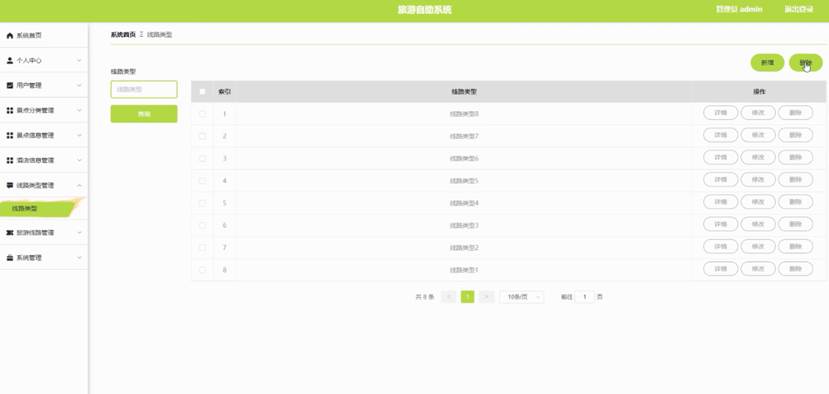This screenshot has width=829, height=394.
Task: Check the box for row index 1
Action: (202, 114)
